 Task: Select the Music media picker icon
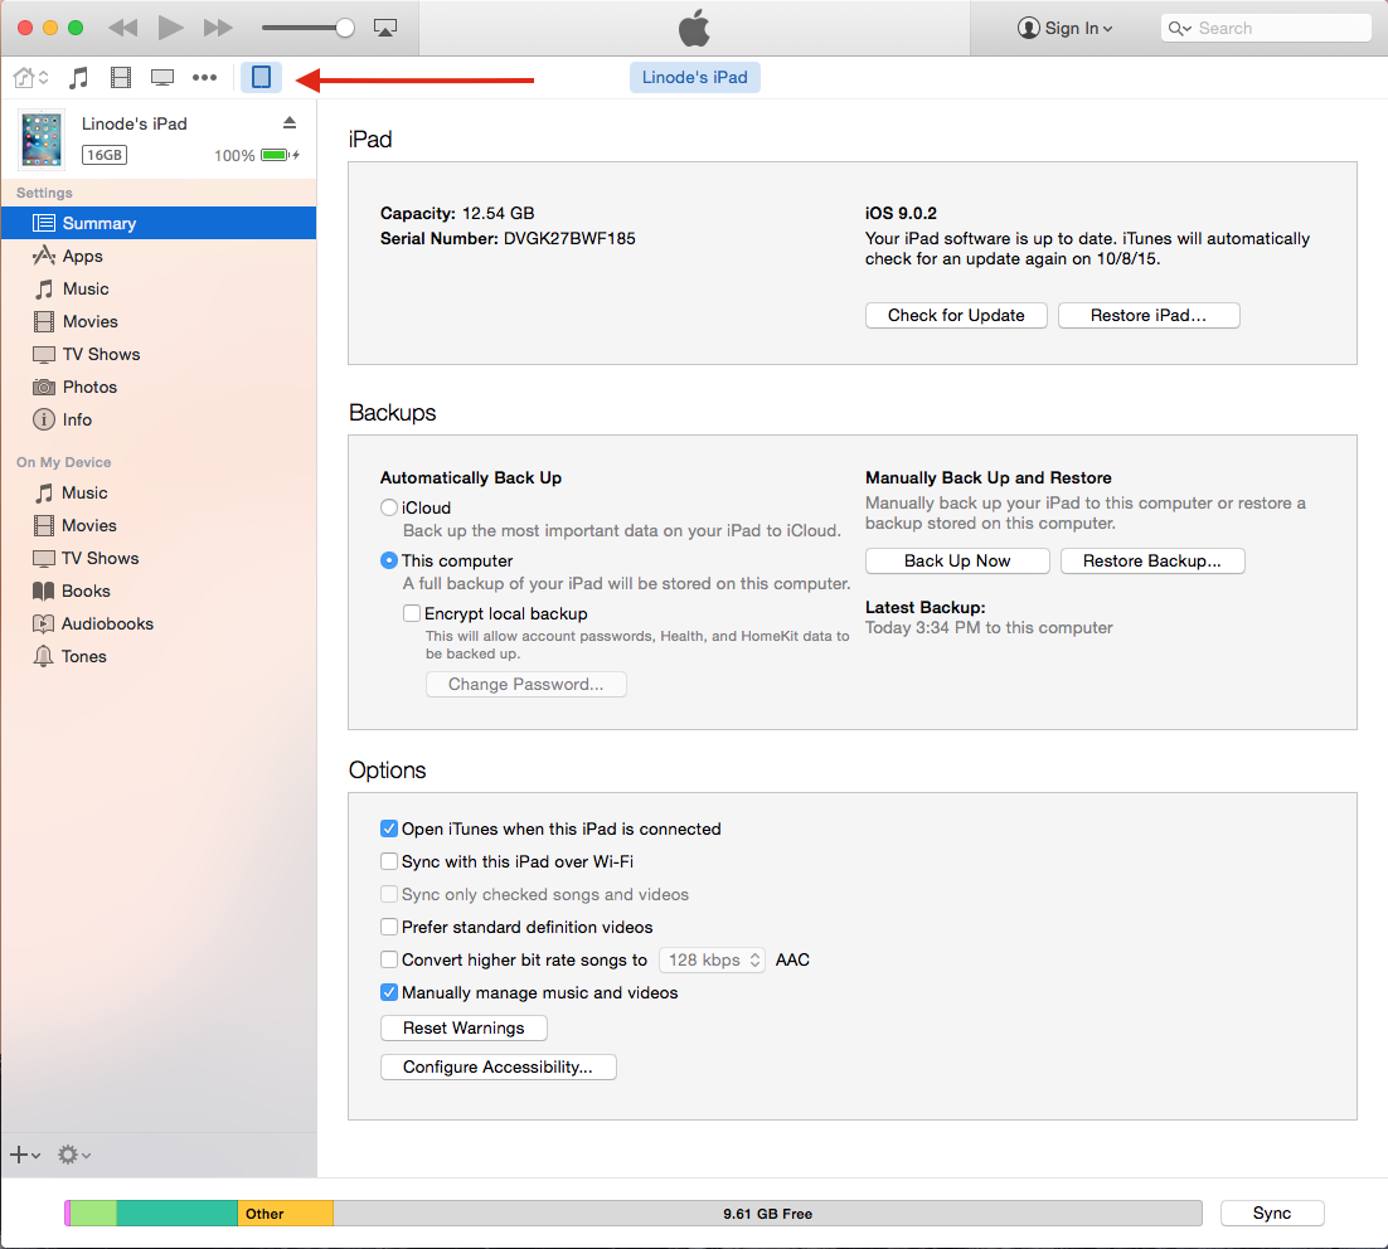pyautogui.click(x=78, y=77)
